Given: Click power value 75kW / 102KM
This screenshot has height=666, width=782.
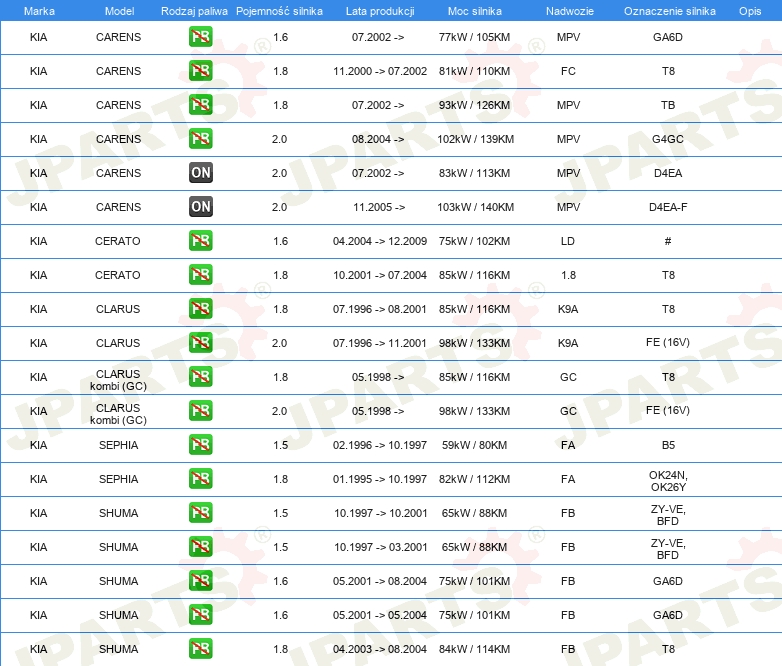Looking at the screenshot, I should coord(474,241).
